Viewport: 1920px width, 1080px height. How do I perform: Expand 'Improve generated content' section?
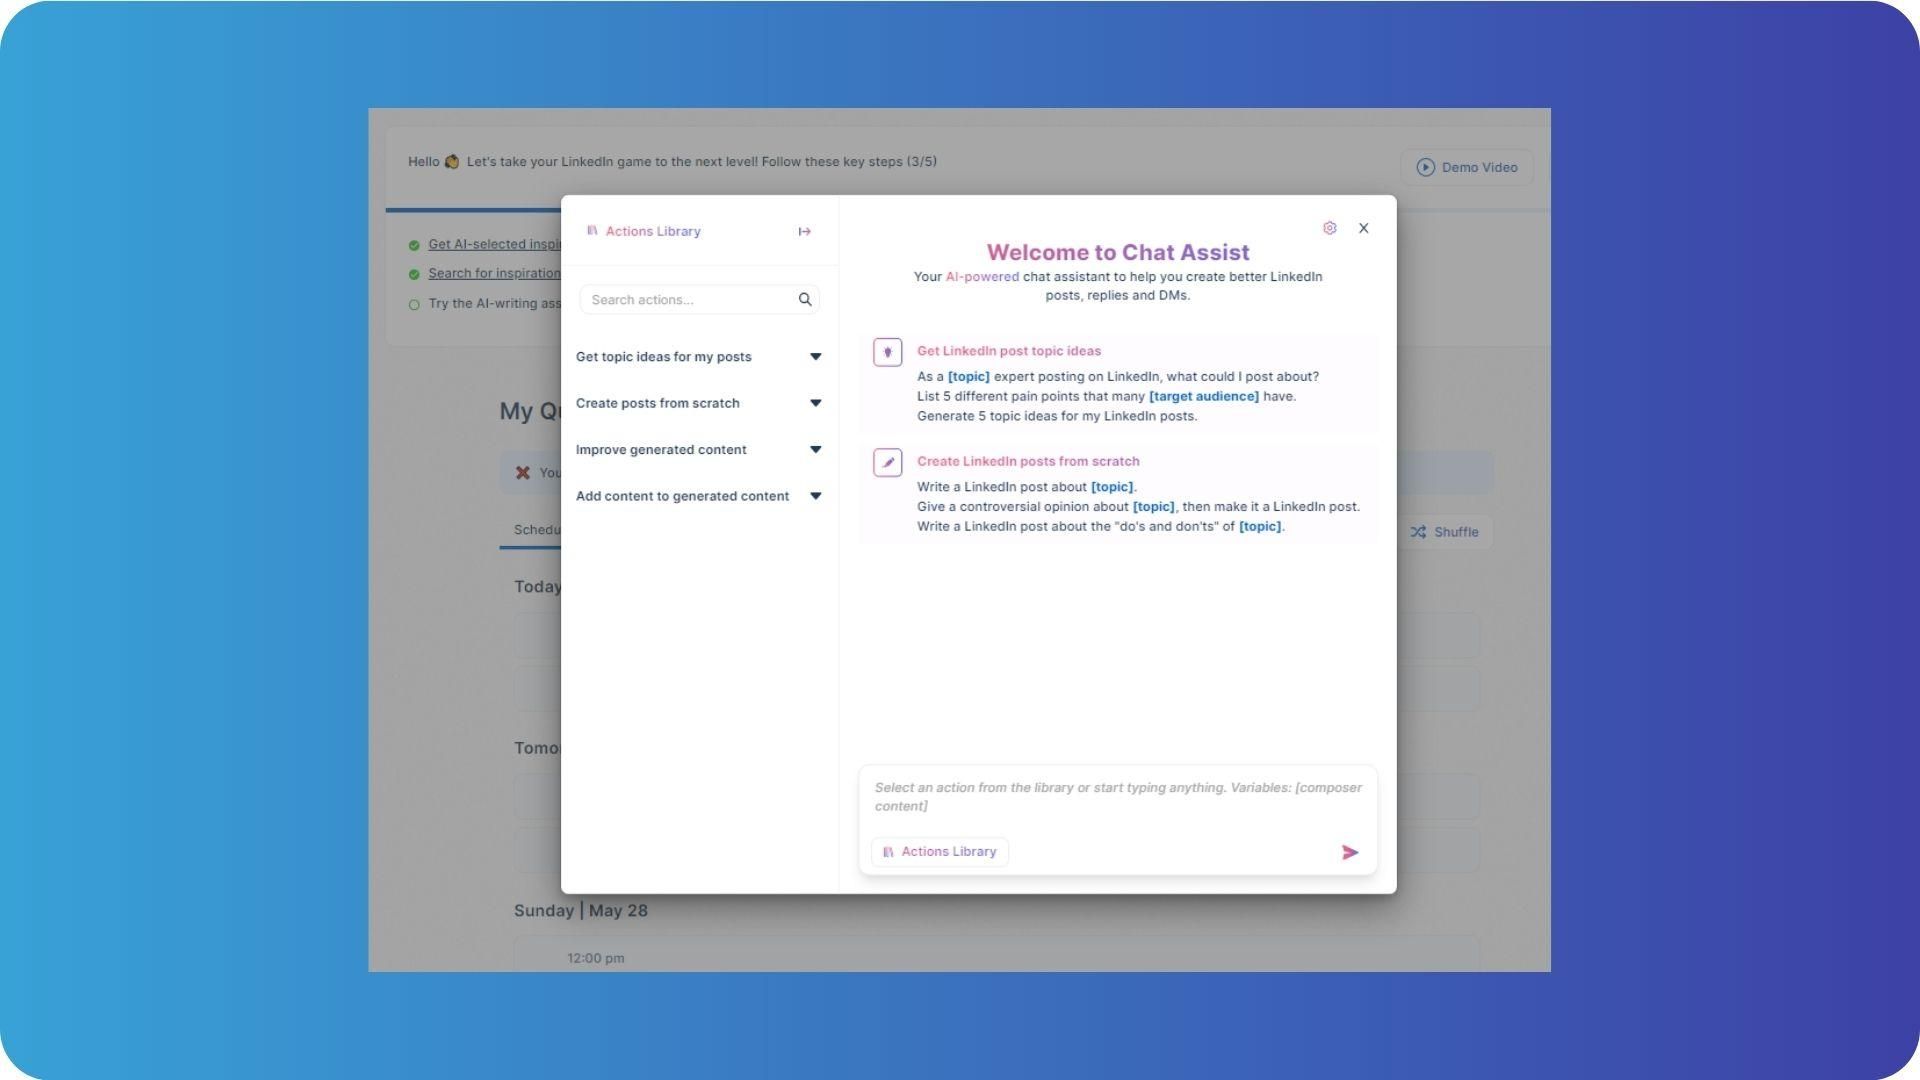click(698, 450)
